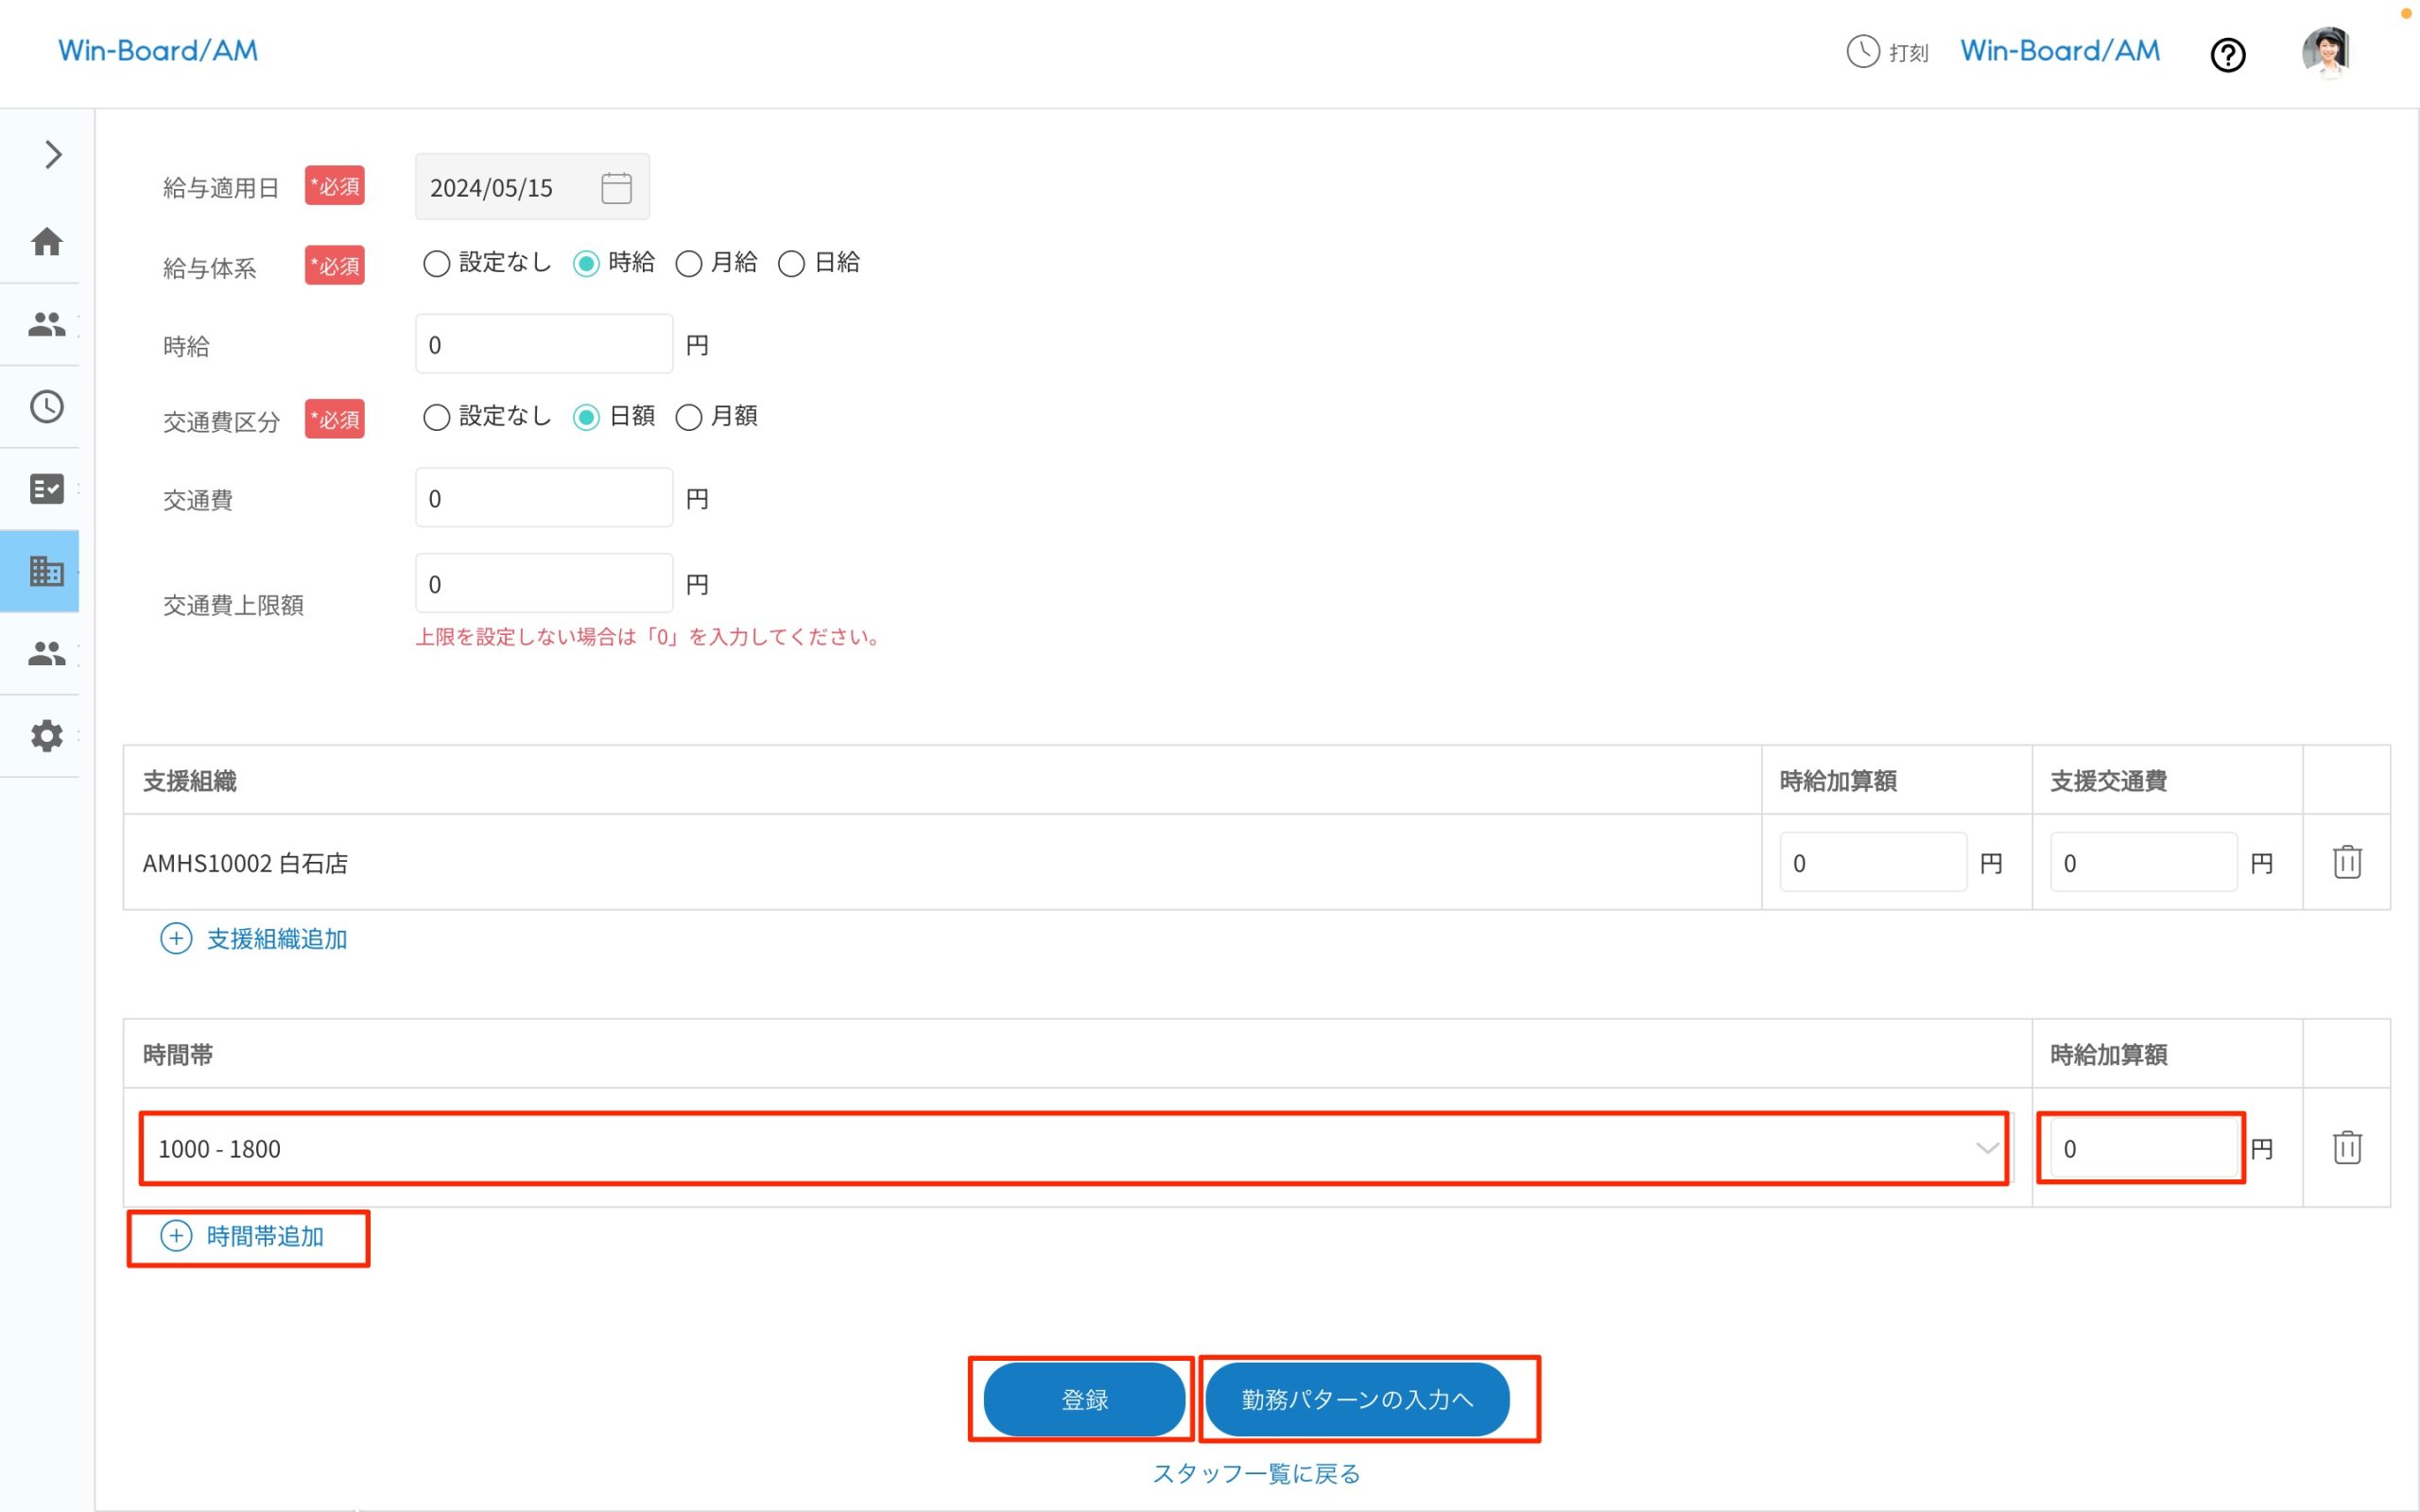Image resolution: width=2420 pixels, height=1512 pixels.
Task: Delete the 白石店 support organization row
Action: (2346, 862)
